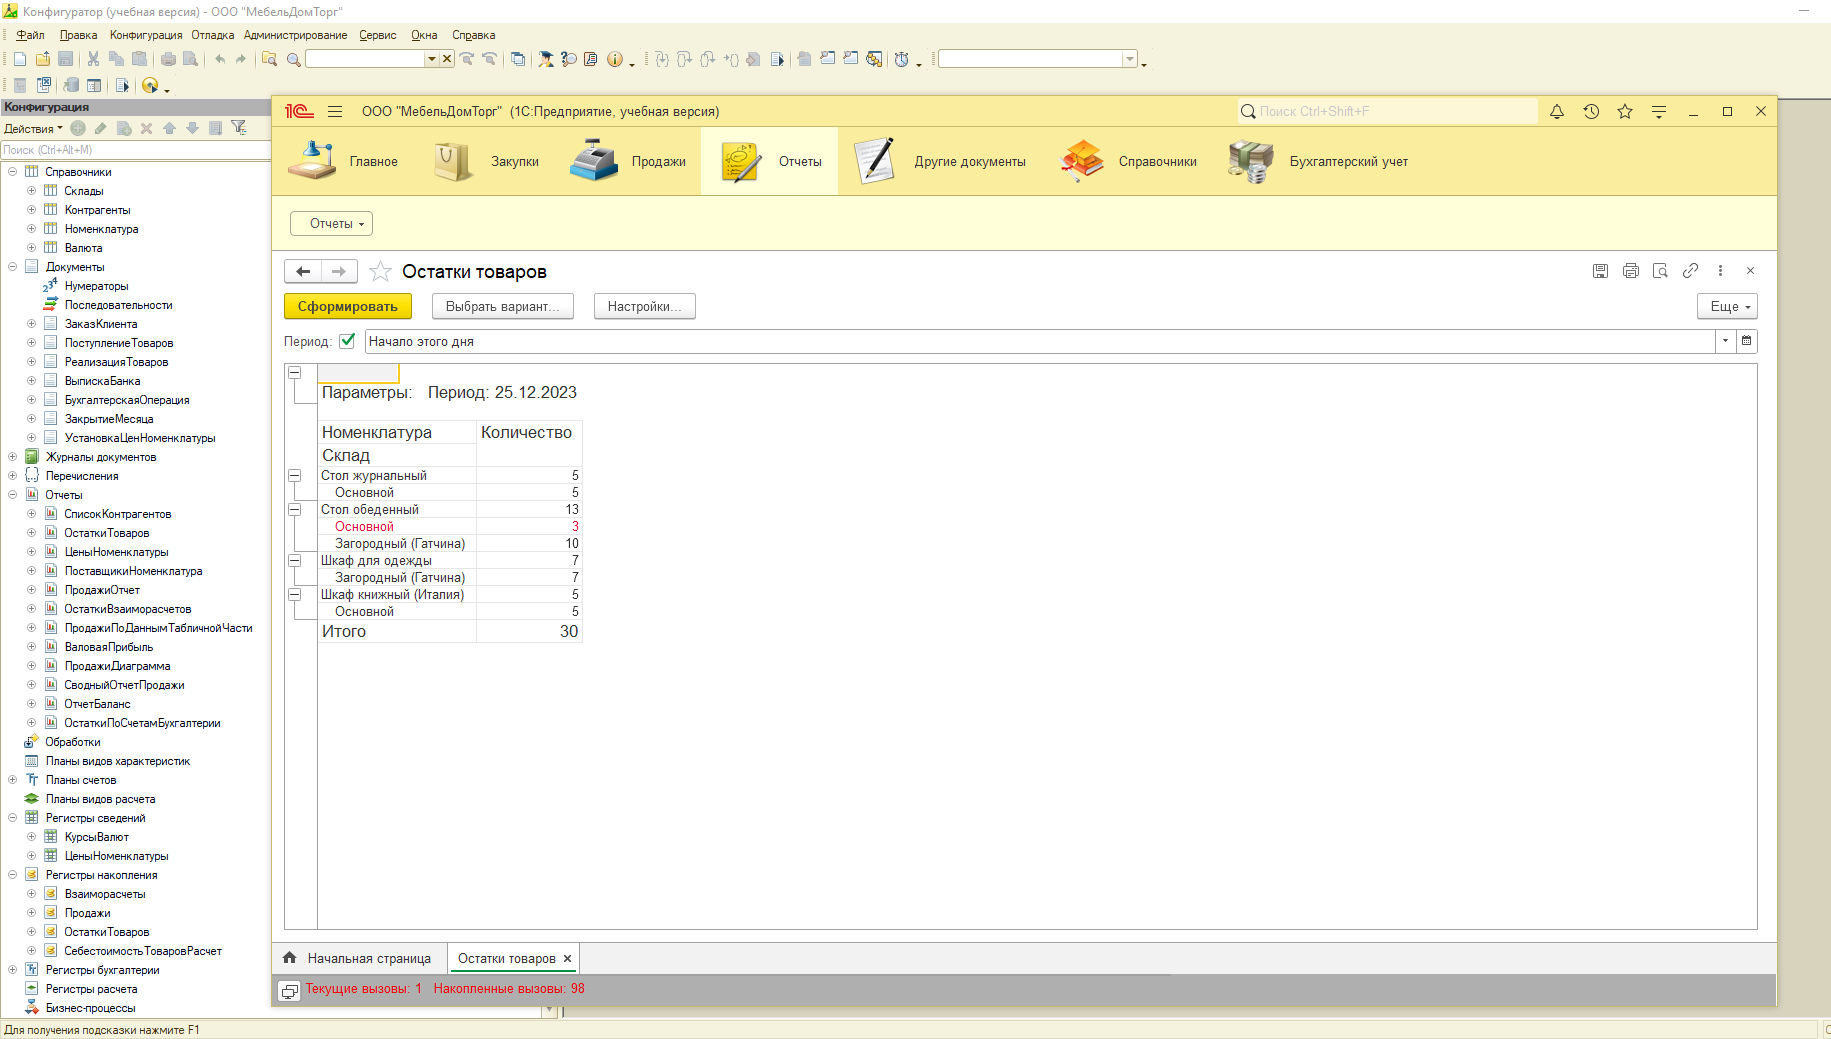Collapse the Параметры group at report top
The width and height of the screenshot is (1831, 1039).
(295, 373)
